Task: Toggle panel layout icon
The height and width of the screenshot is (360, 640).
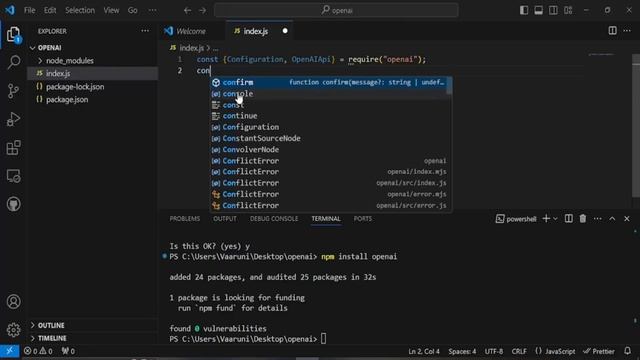Action: tap(538, 10)
